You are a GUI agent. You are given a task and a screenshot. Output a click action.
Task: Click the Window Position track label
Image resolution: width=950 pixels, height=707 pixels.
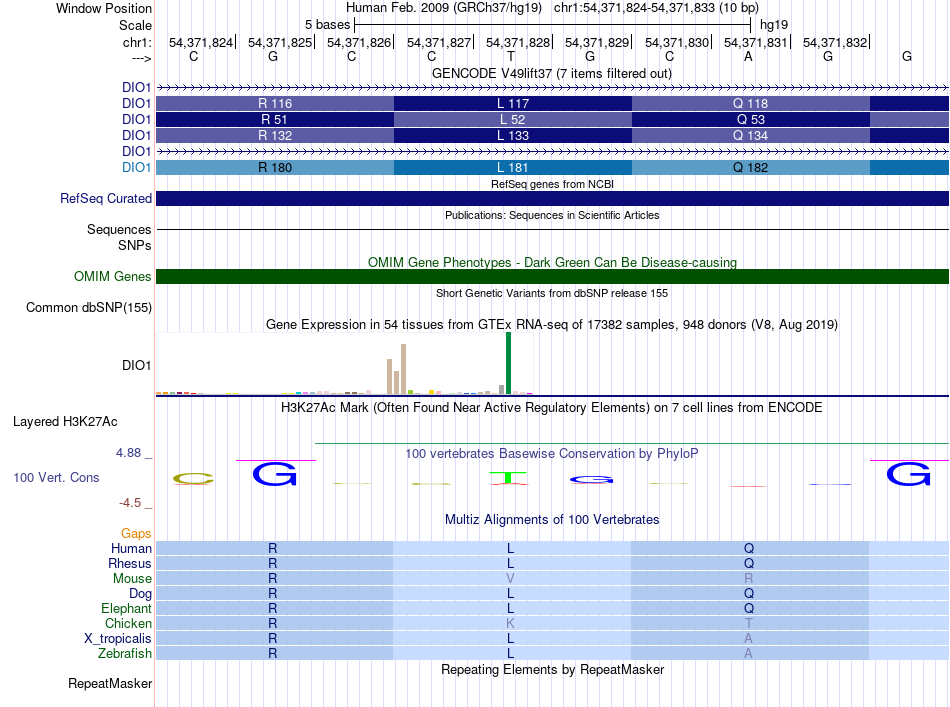tap(104, 8)
